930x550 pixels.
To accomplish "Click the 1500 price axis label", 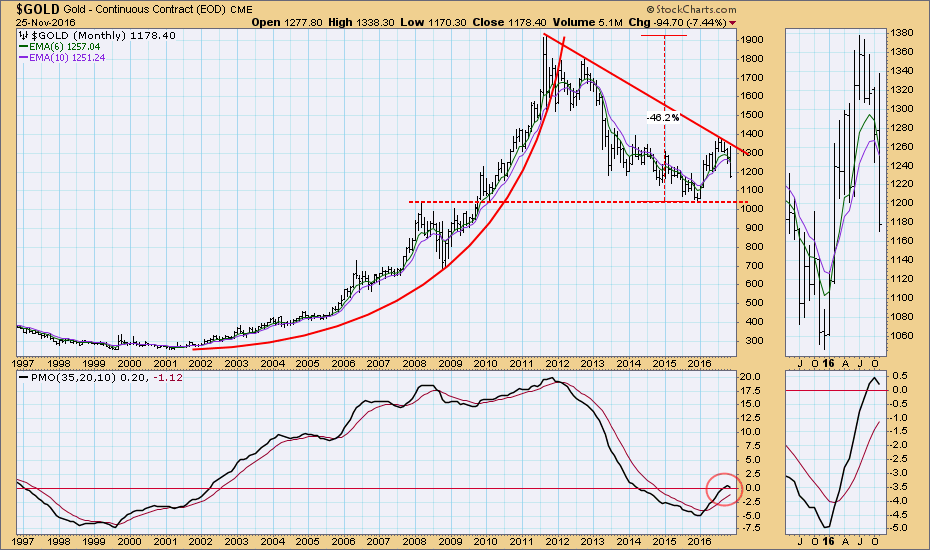I will click(x=751, y=115).
